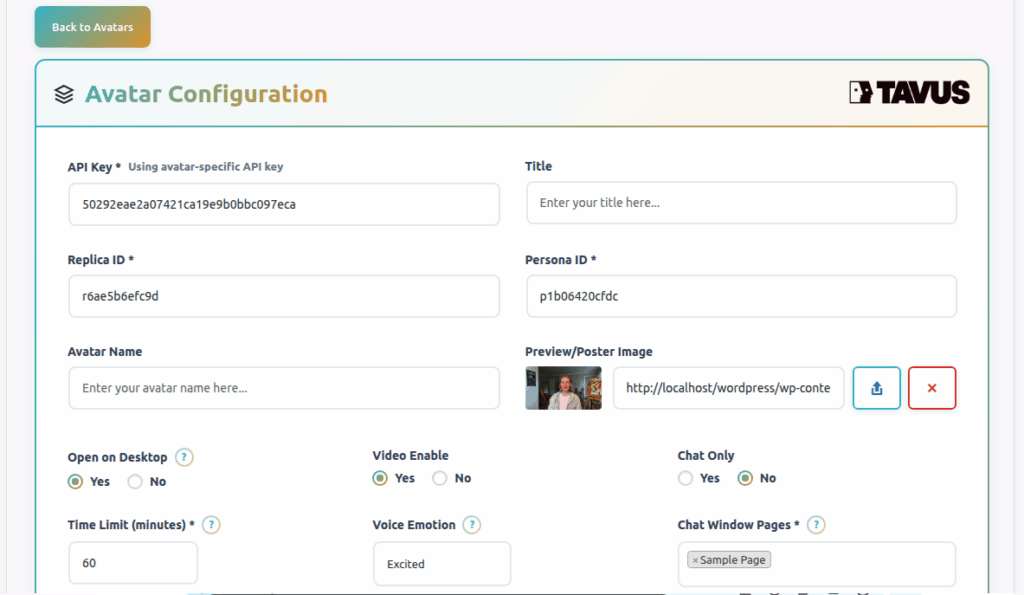Viewport: 1024px width, 595px height.
Task: Click the Avatar Name input field
Action: coord(283,388)
